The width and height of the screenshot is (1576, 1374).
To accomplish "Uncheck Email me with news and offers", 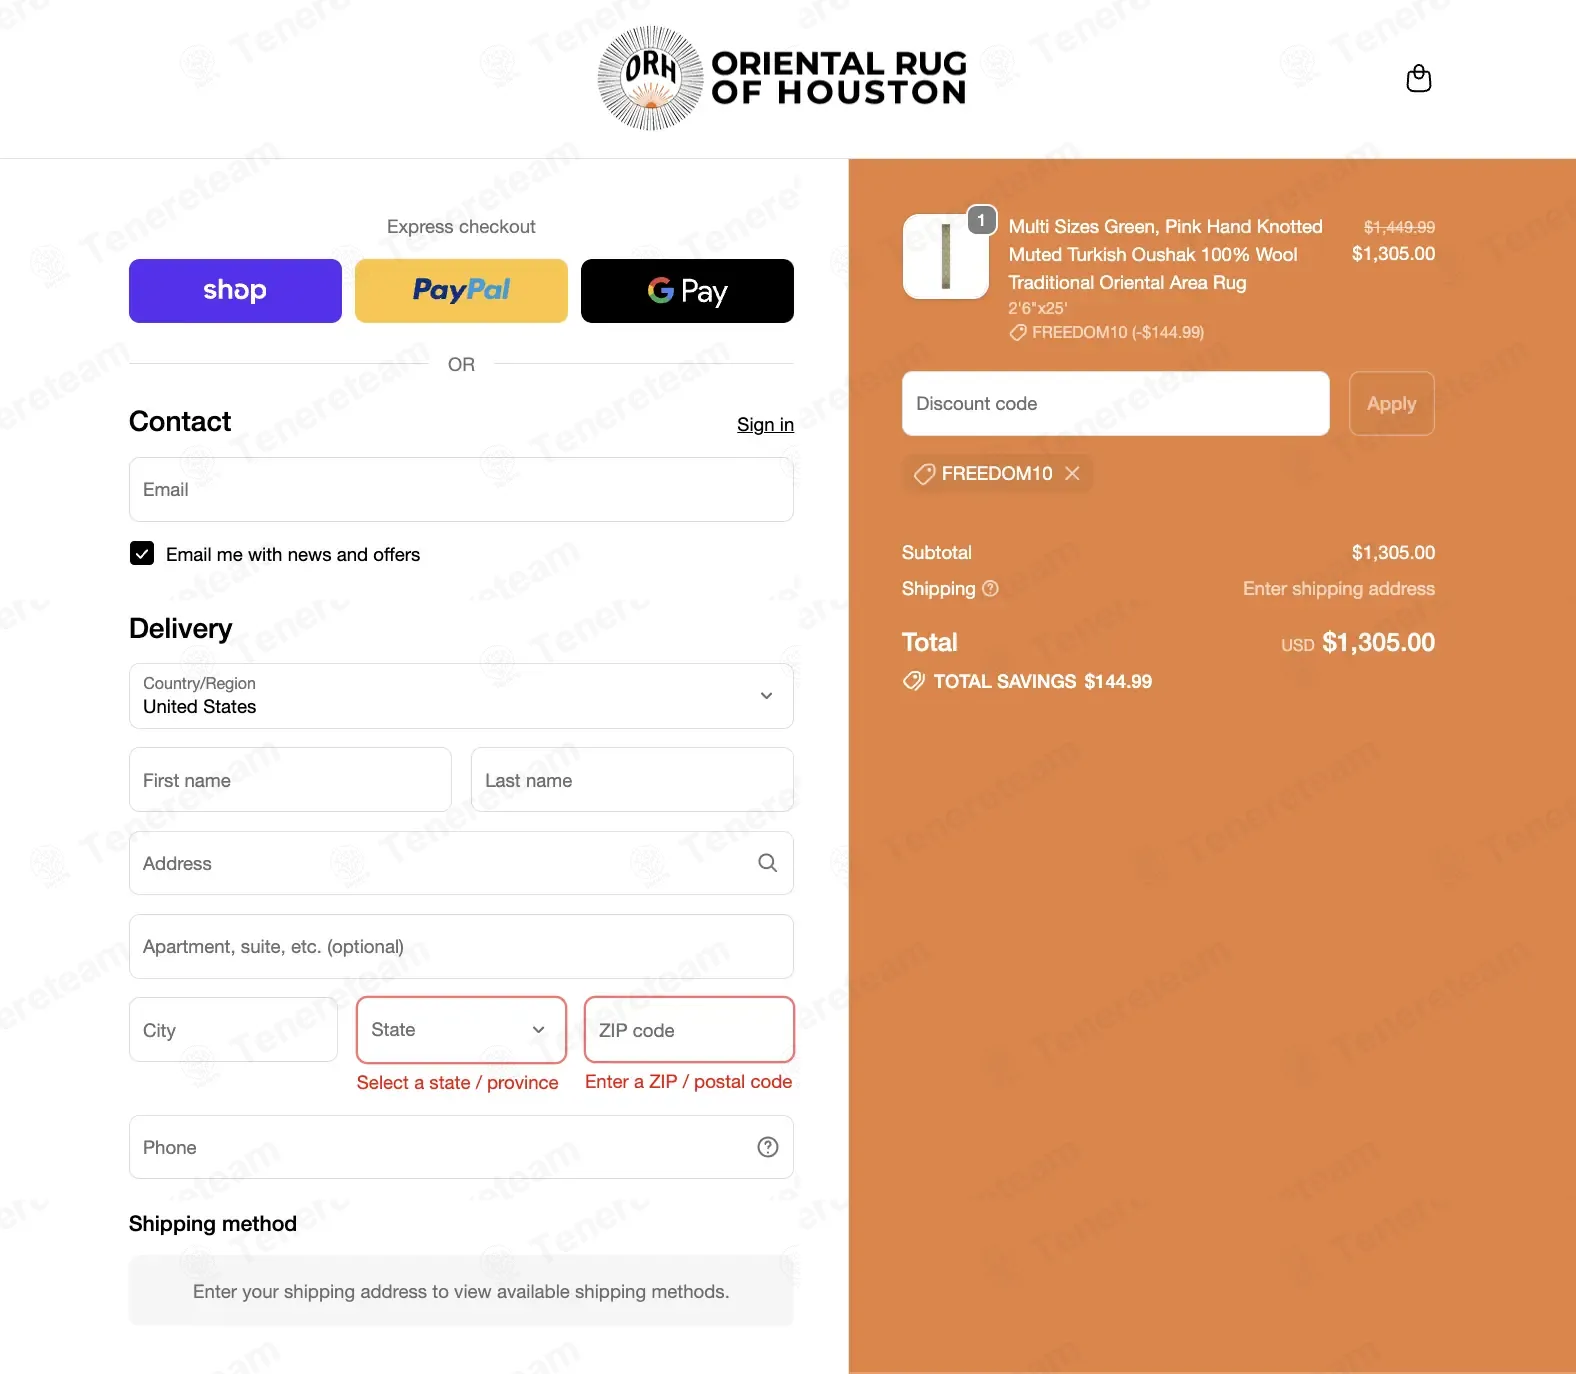I will (x=142, y=554).
